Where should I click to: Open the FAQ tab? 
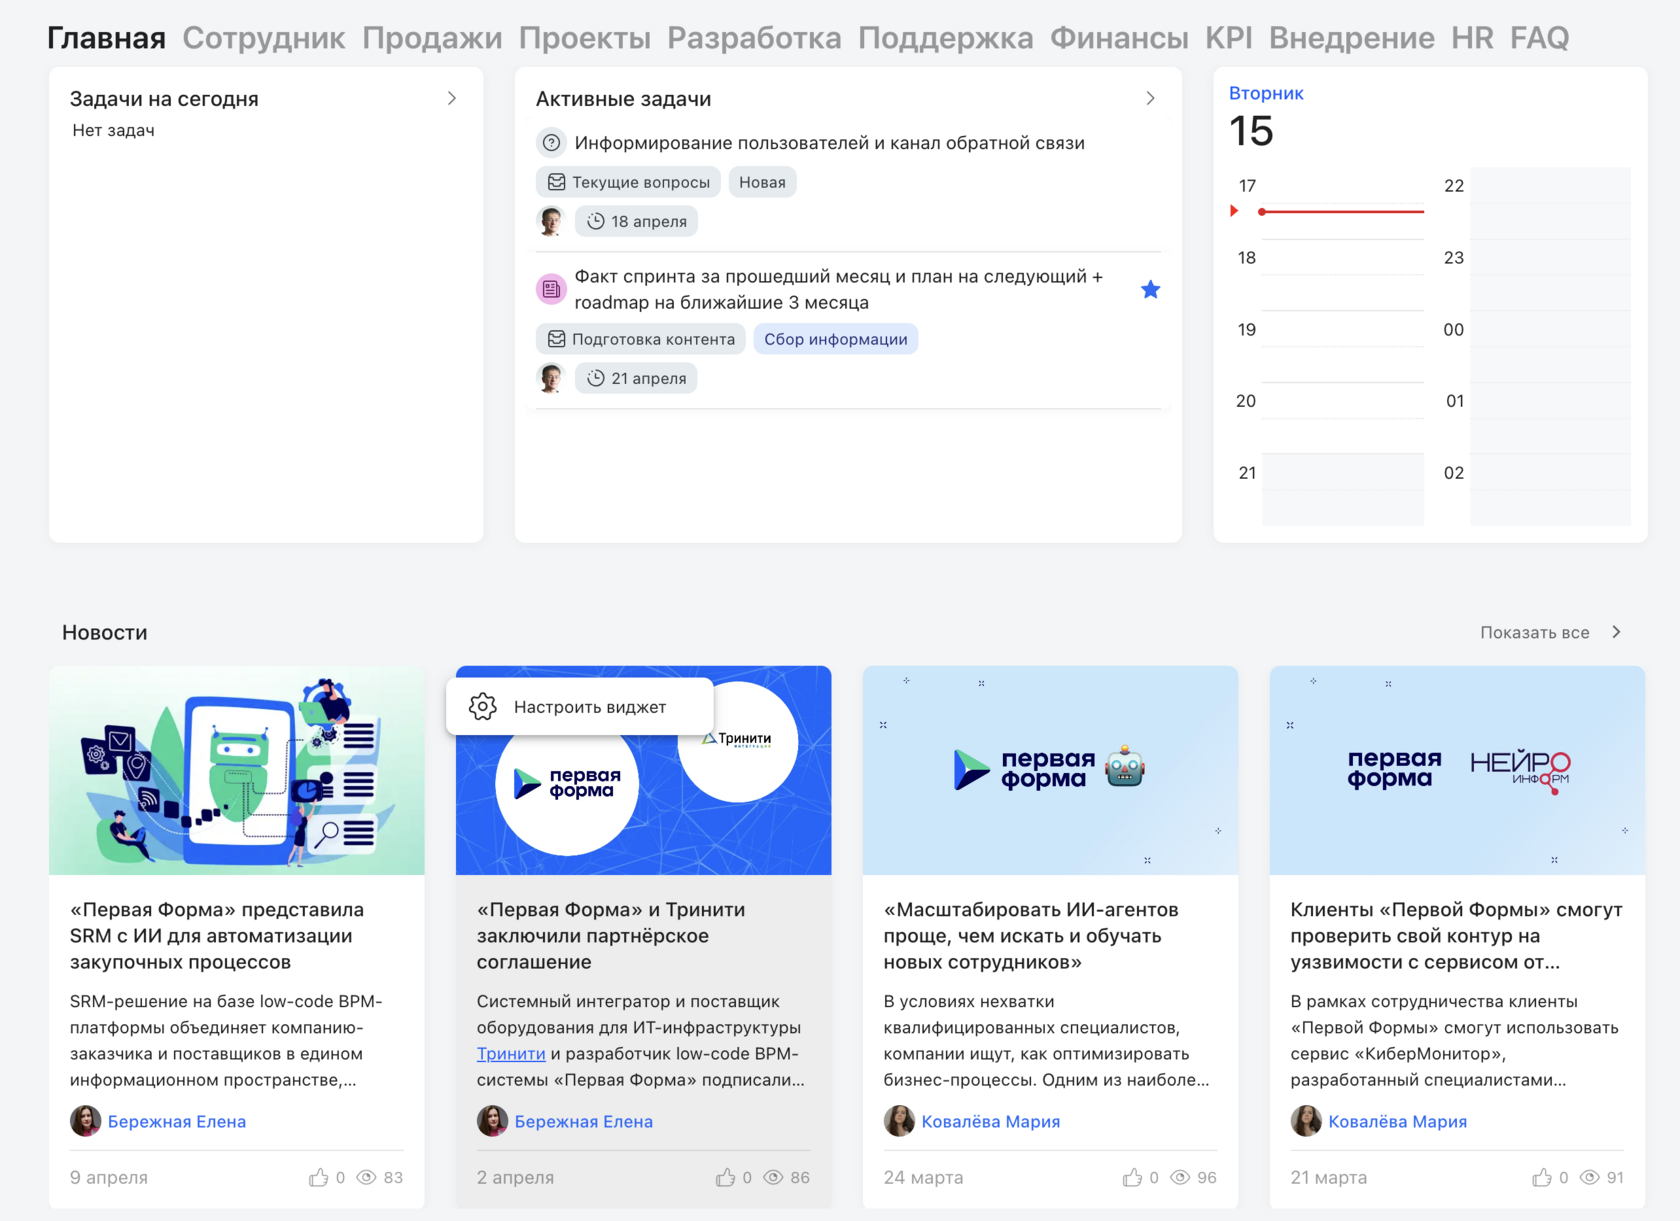click(x=1540, y=38)
